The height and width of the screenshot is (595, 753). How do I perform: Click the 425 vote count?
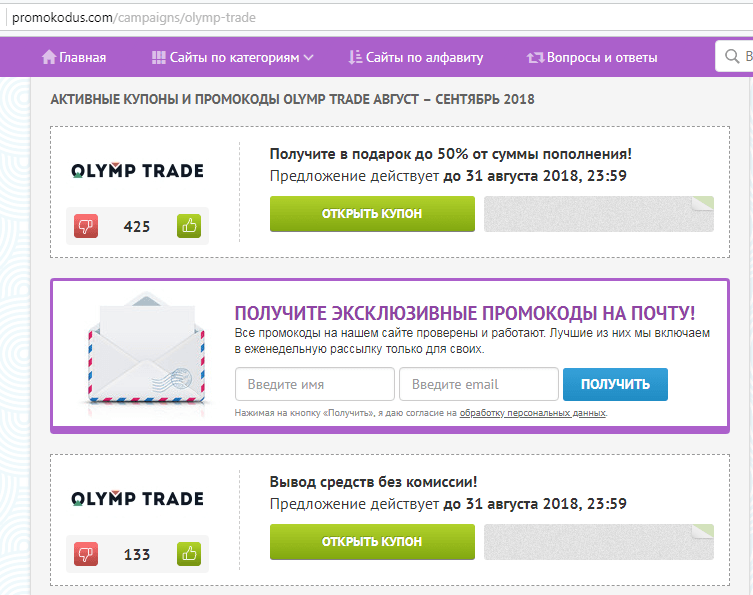(x=137, y=226)
